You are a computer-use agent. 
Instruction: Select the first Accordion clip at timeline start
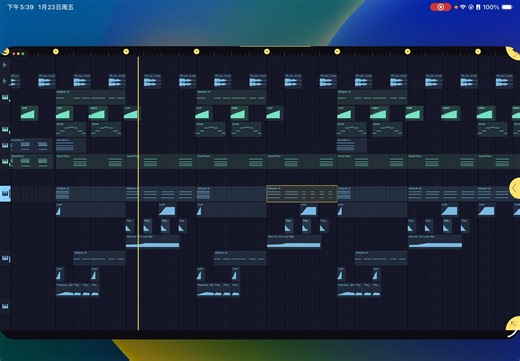[31, 145]
